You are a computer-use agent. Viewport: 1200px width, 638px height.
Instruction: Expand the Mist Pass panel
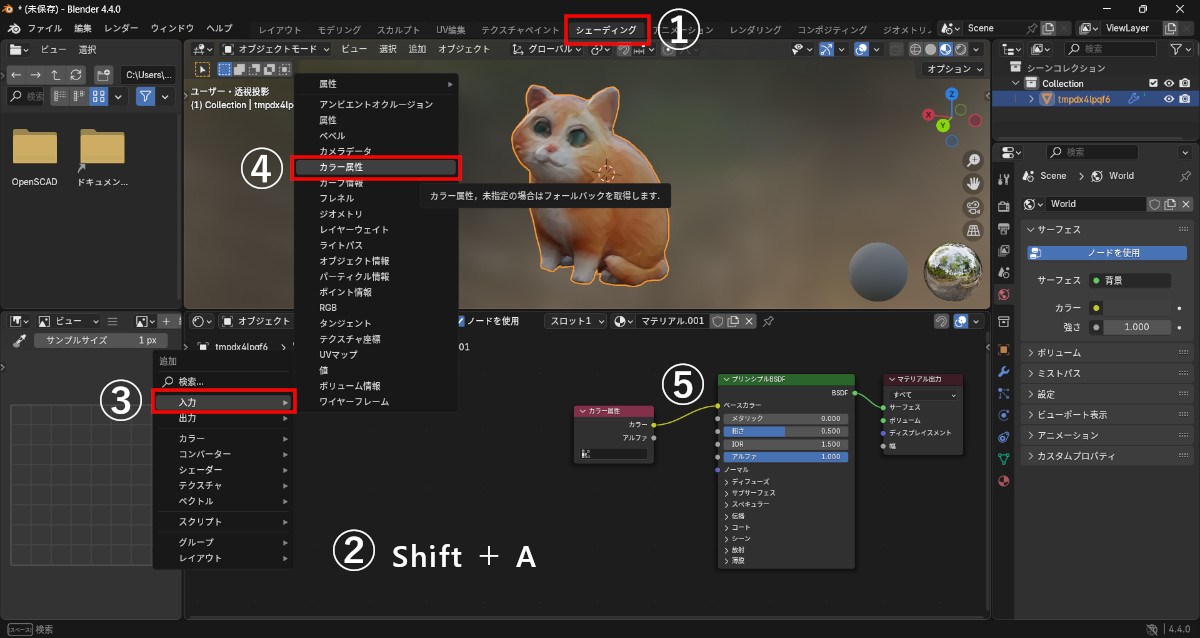point(1108,373)
